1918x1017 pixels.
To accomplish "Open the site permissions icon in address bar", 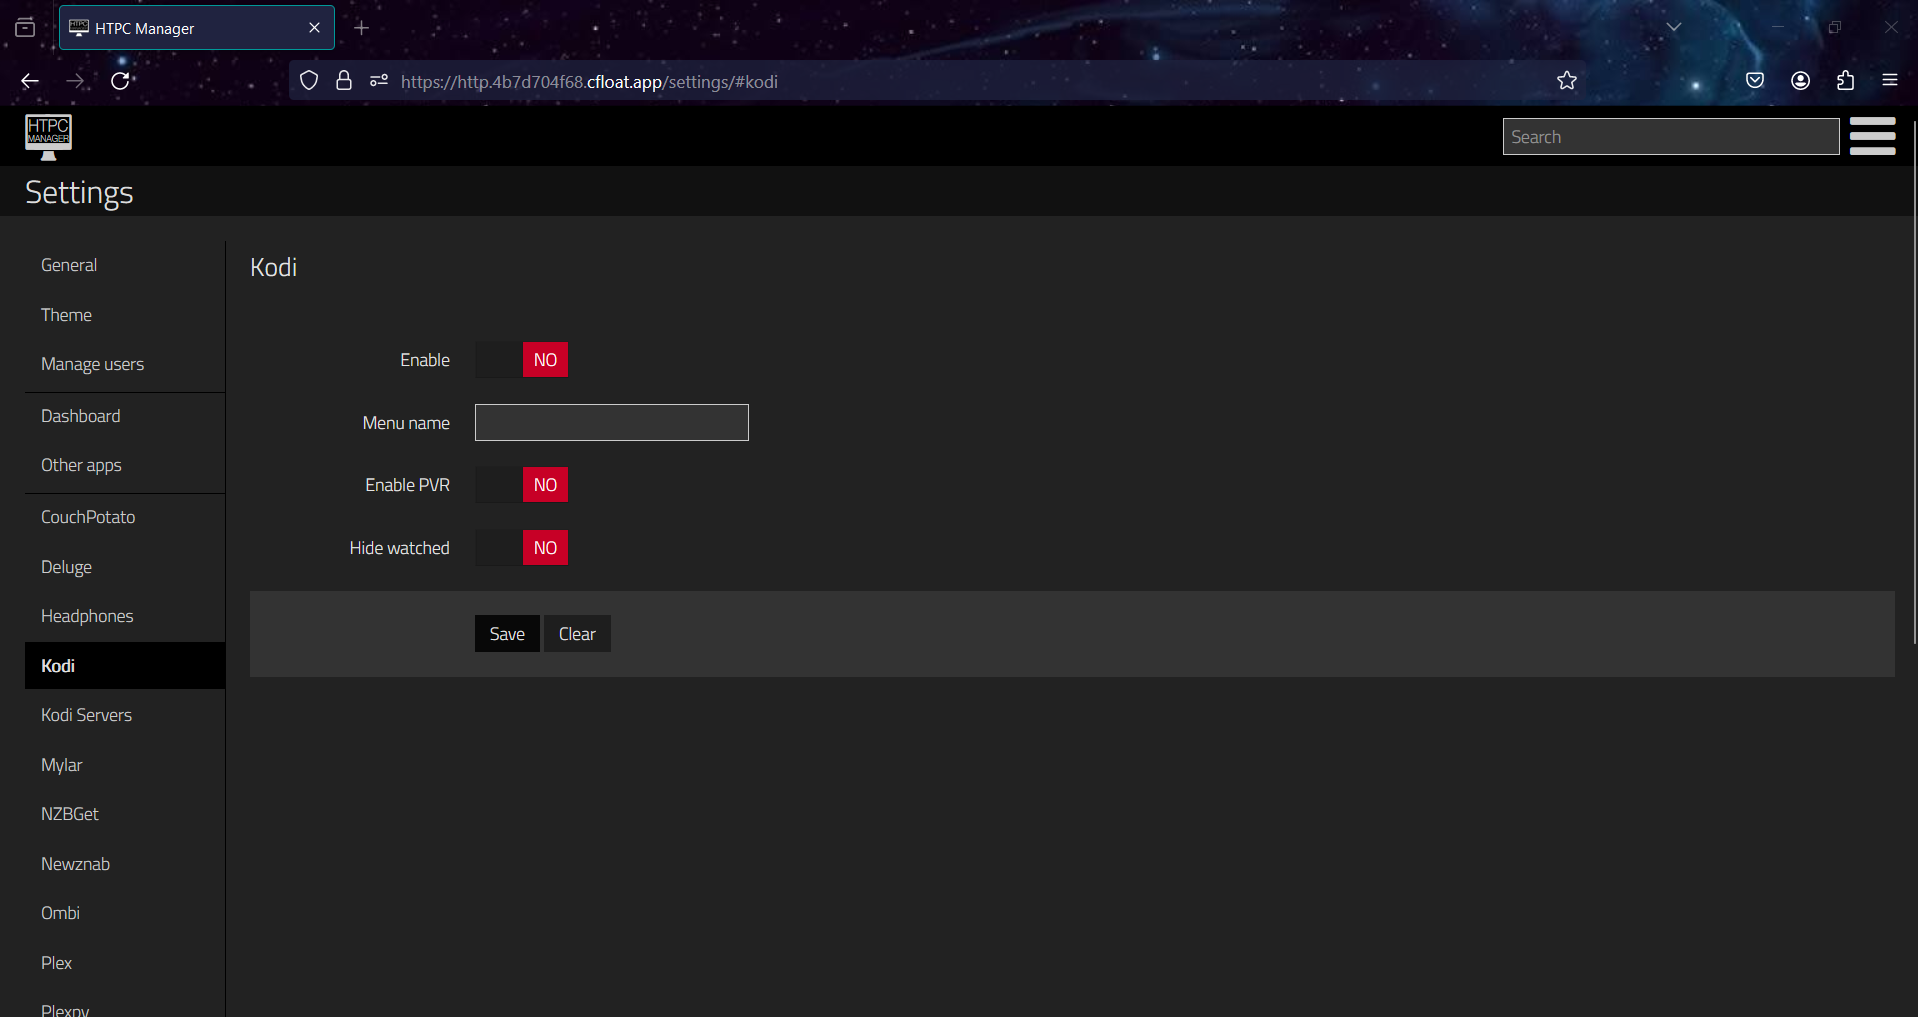I will point(378,81).
